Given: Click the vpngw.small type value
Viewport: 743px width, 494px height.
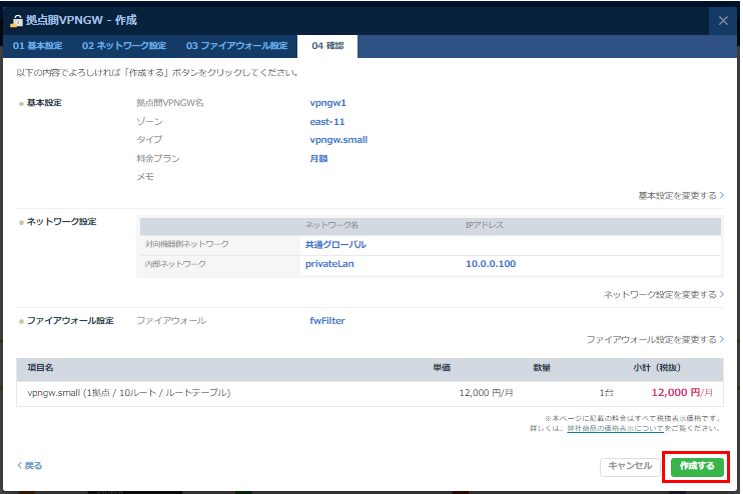Looking at the screenshot, I should pos(338,140).
